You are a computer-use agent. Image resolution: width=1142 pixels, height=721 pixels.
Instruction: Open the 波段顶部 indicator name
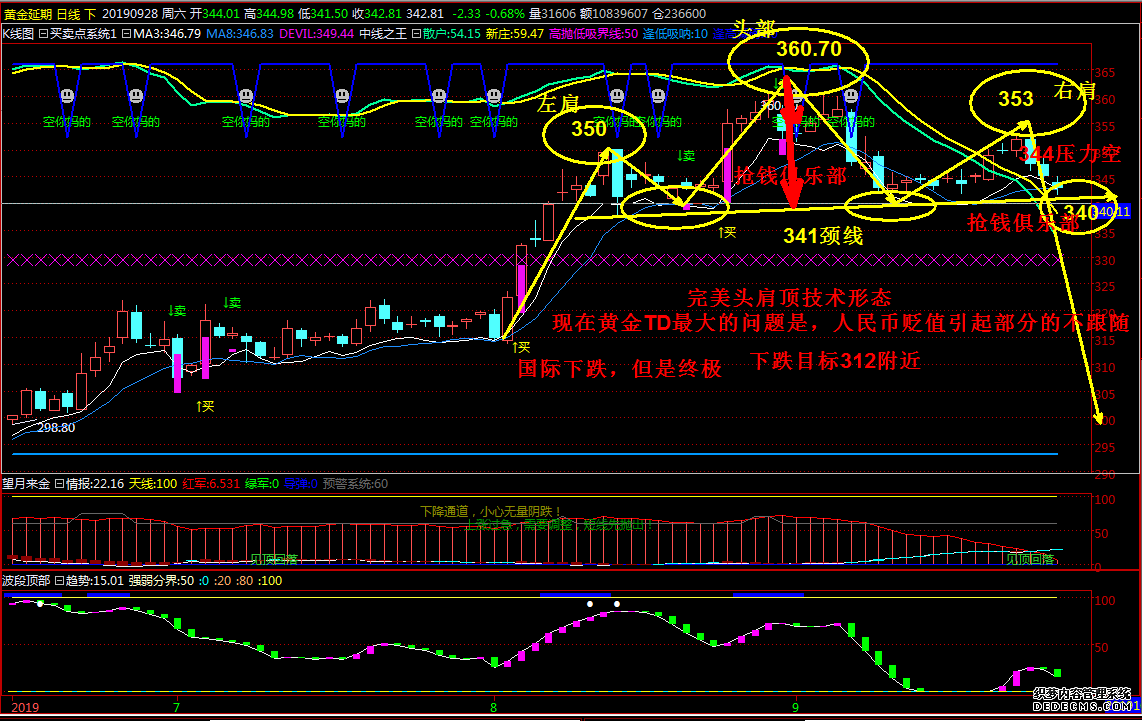(x=26, y=580)
